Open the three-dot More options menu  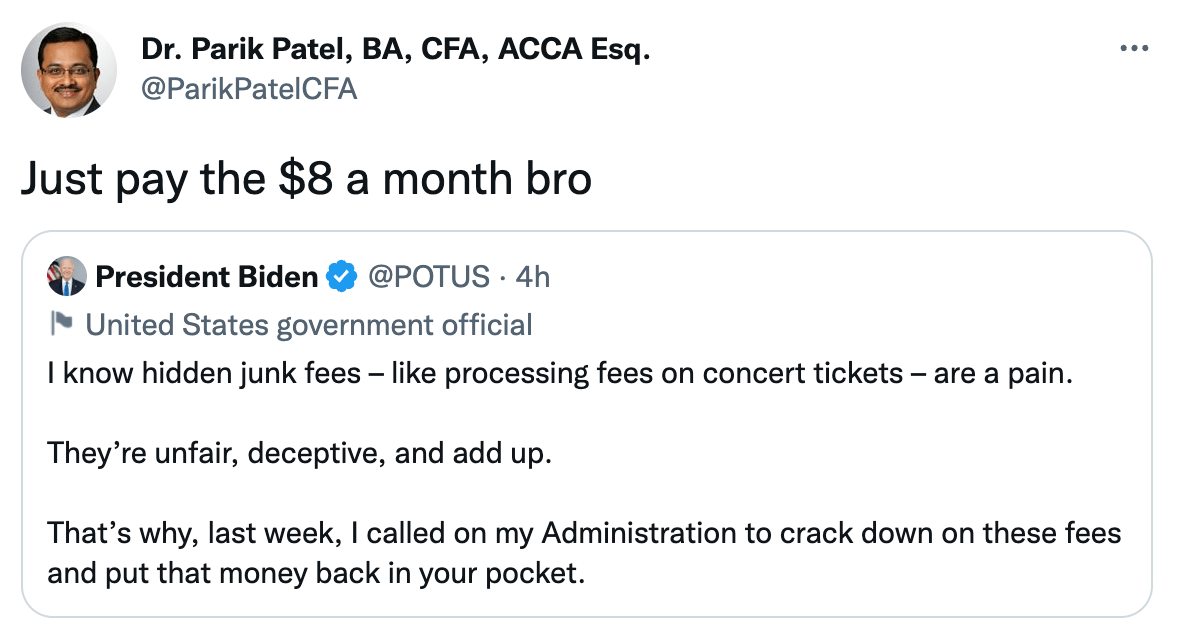tap(1133, 49)
